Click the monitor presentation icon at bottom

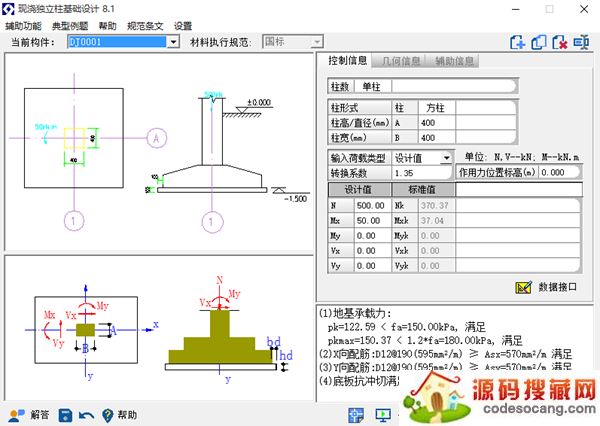383,415
